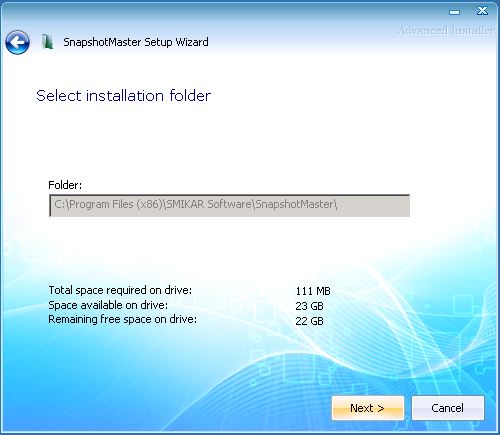This screenshot has height=435, width=500.
Task: Go back using the blue arrow button
Action: point(17,42)
